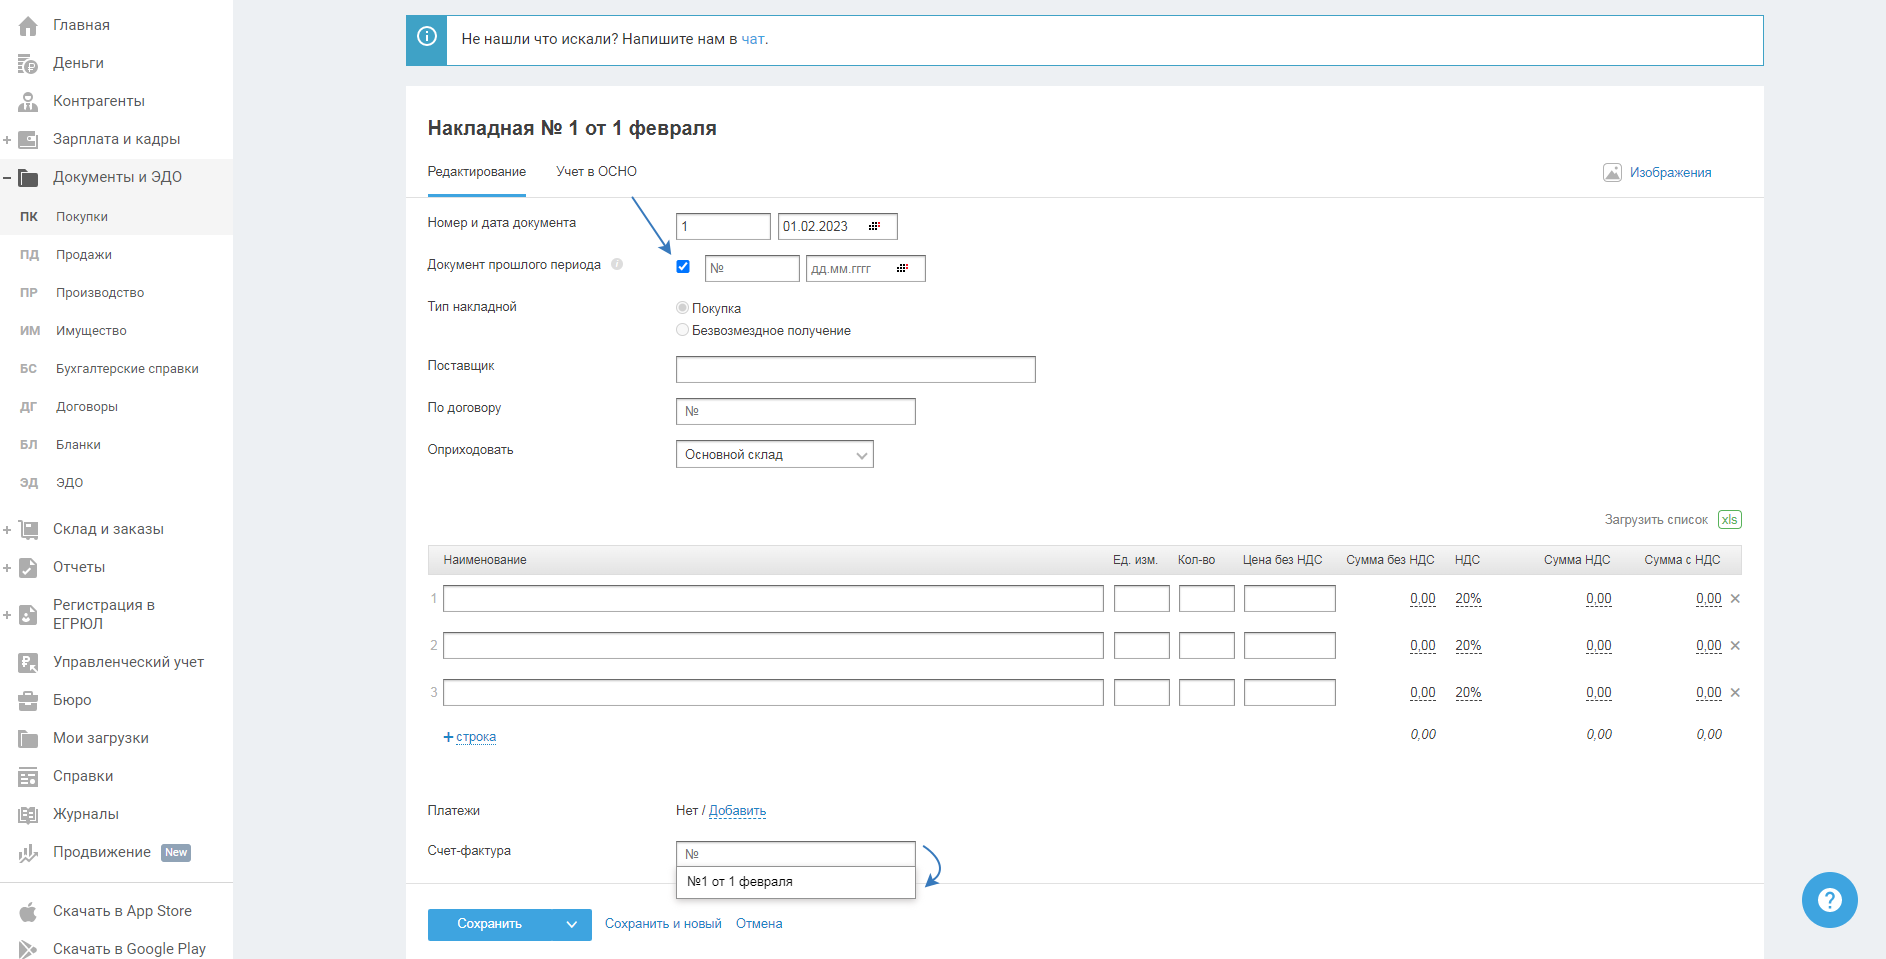Click into the Поставщик input field
The height and width of the screenshot is (959, 1886).
coord(855,370)
